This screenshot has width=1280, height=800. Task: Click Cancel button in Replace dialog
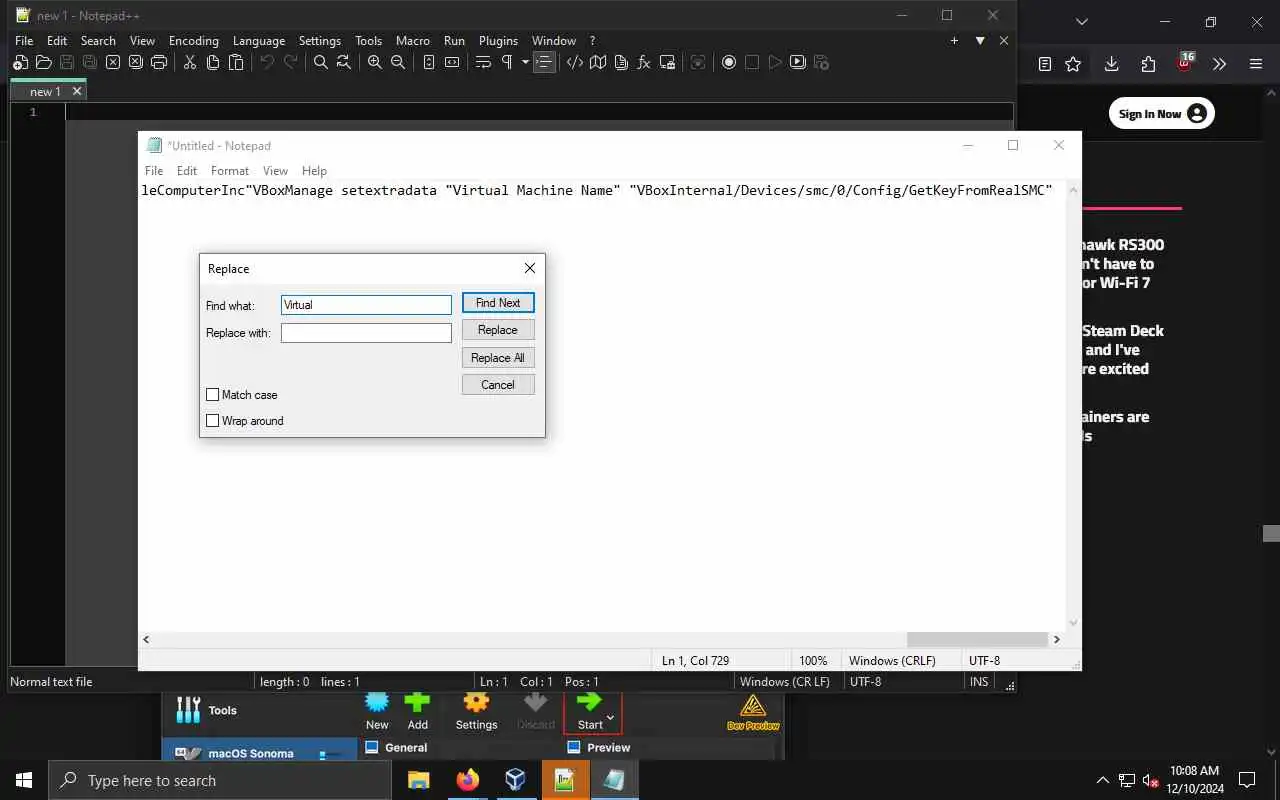498,385
